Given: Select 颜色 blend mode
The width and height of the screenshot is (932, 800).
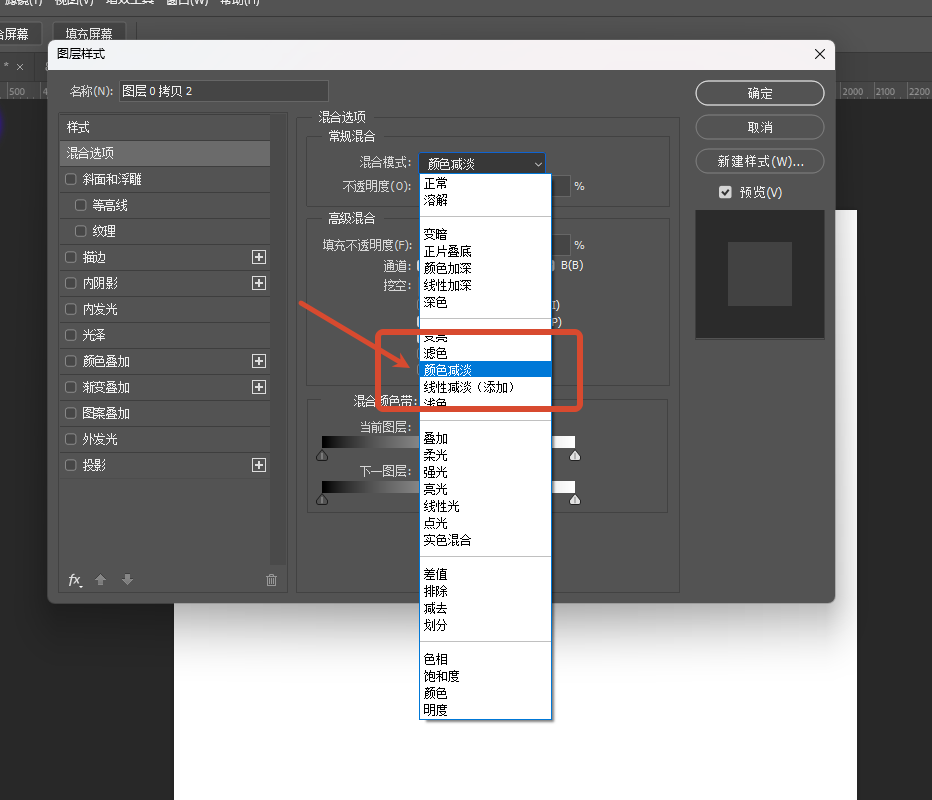Looking at the screenshot, I should 486,693.
